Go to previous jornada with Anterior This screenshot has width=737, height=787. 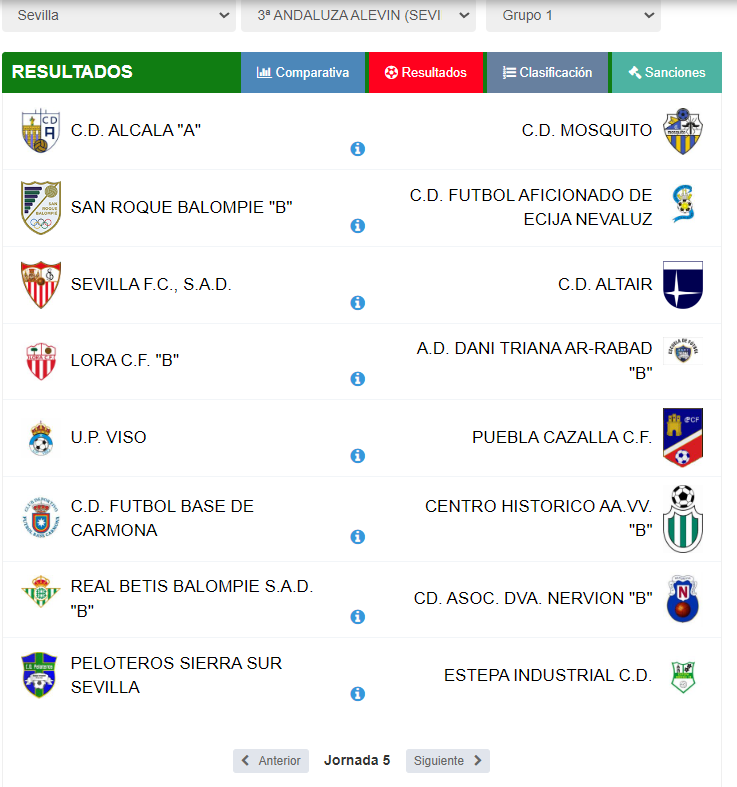click(x=271, y=761)
